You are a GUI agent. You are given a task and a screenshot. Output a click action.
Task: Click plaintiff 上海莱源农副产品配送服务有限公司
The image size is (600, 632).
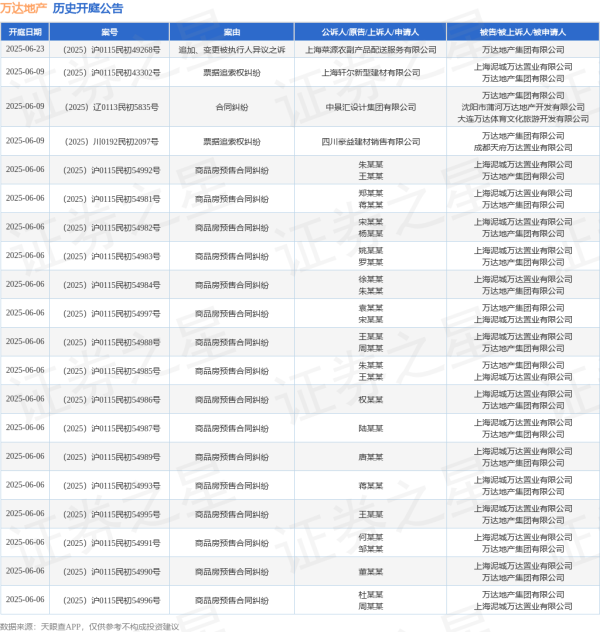(370, 50)
